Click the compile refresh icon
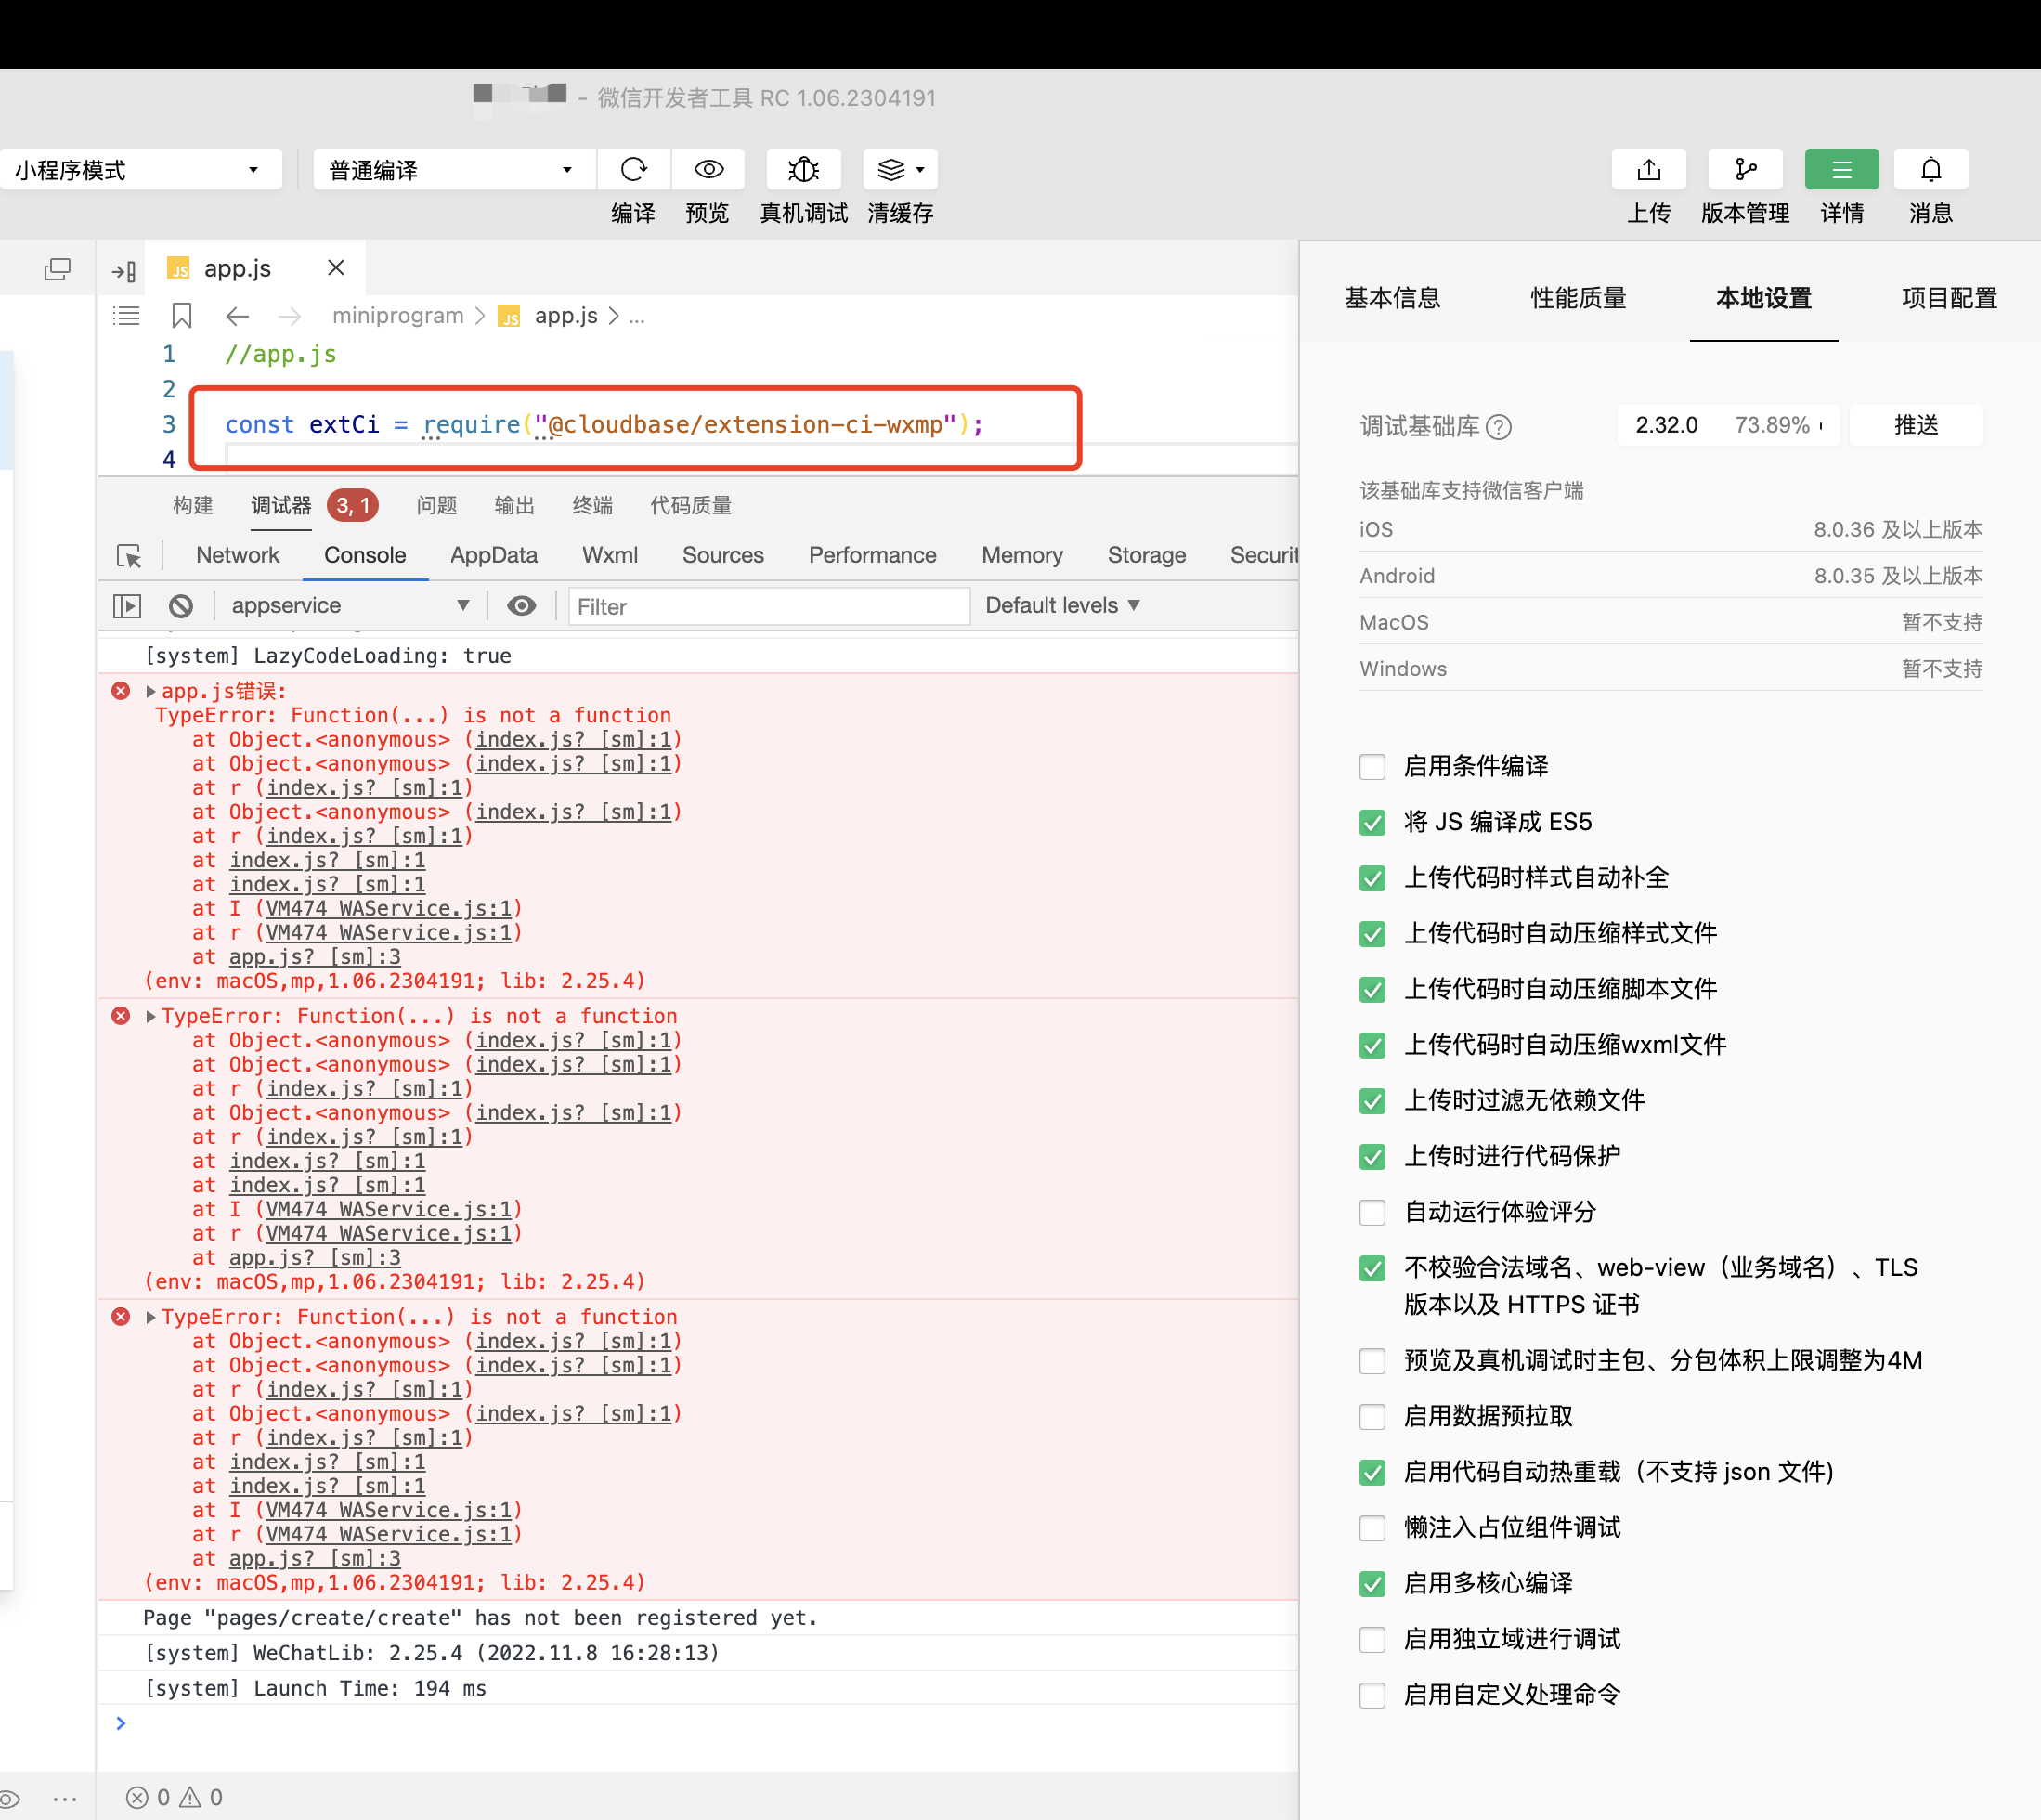Screen dimensions: 2041x1820 (x=633, y=169)
